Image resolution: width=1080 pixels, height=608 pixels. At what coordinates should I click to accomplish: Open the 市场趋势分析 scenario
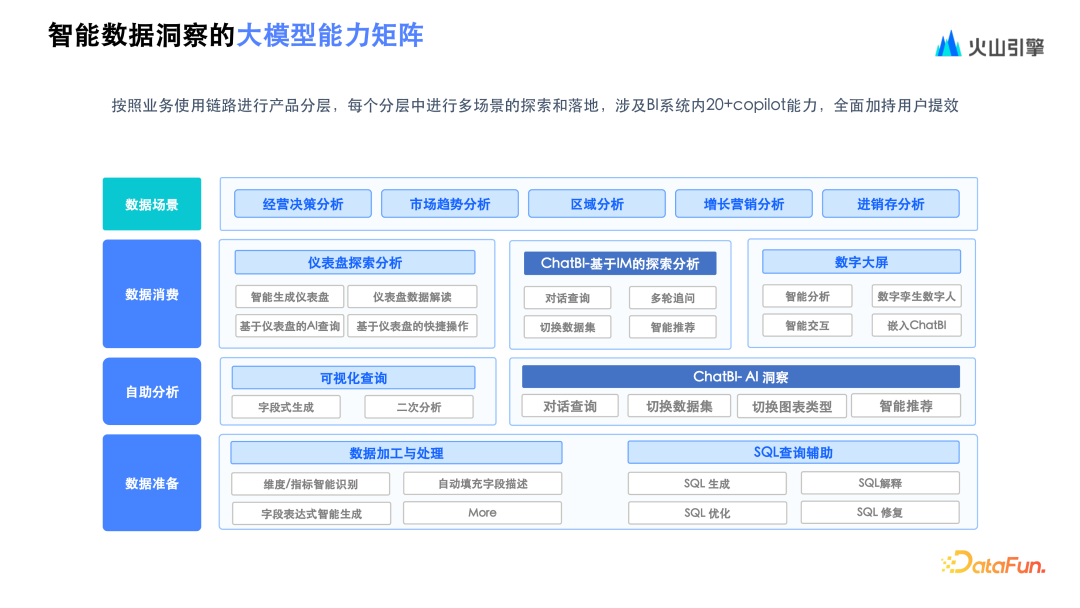pyautogui.click(x=450, y=204)
